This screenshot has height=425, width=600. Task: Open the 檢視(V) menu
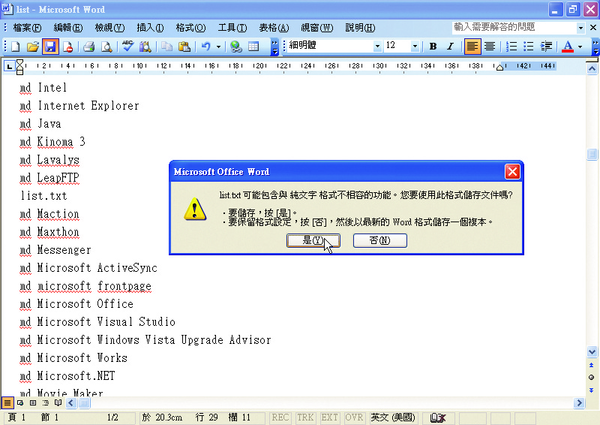(x=110, y=28)
